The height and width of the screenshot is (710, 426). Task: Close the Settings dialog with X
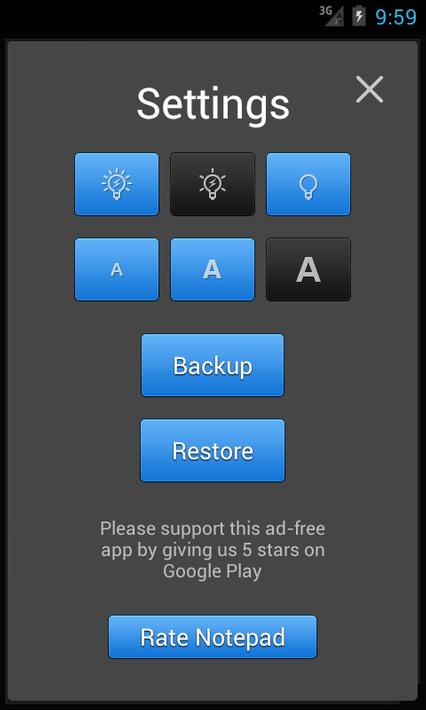click(369, 89)
